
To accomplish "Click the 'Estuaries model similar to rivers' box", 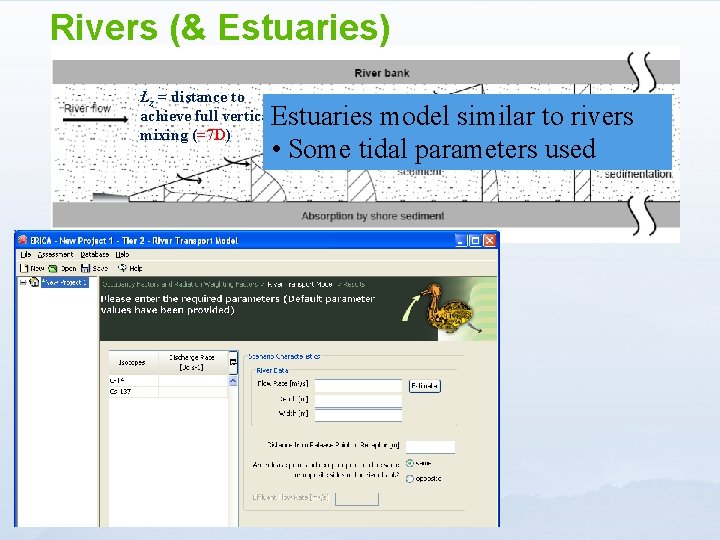I will pyautogui.click(x=467, y=132).
